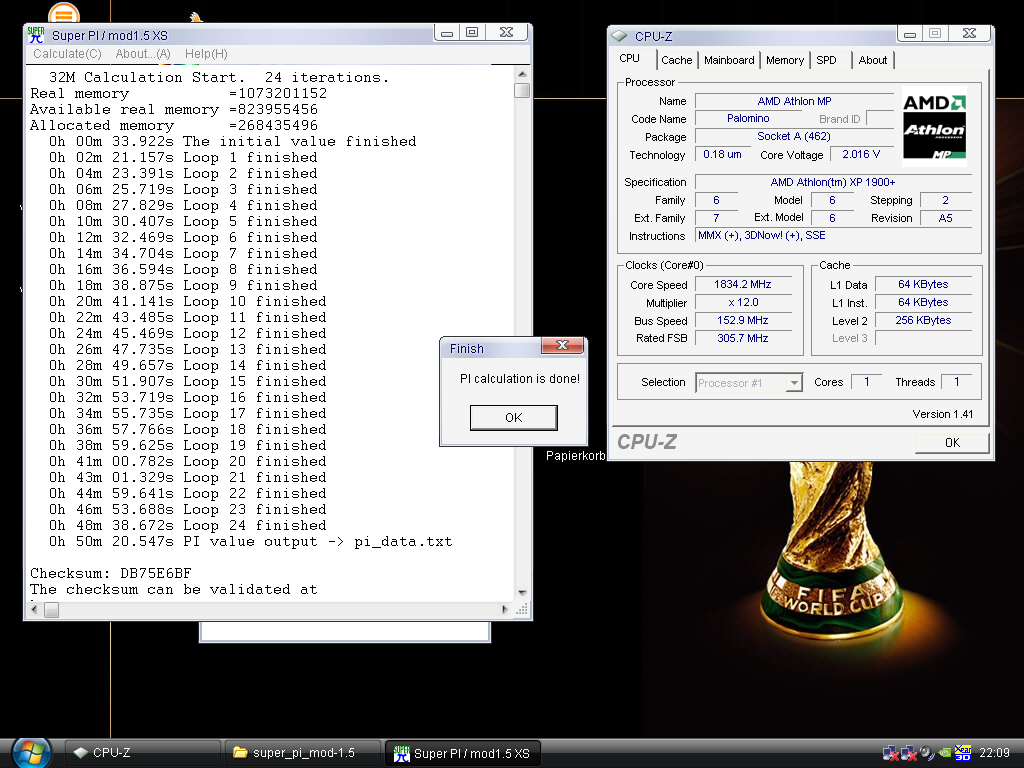Click the Super PI window title icon
This screenshot has height=768, width=1024.
pyautogui.click(x=36, y=35)
